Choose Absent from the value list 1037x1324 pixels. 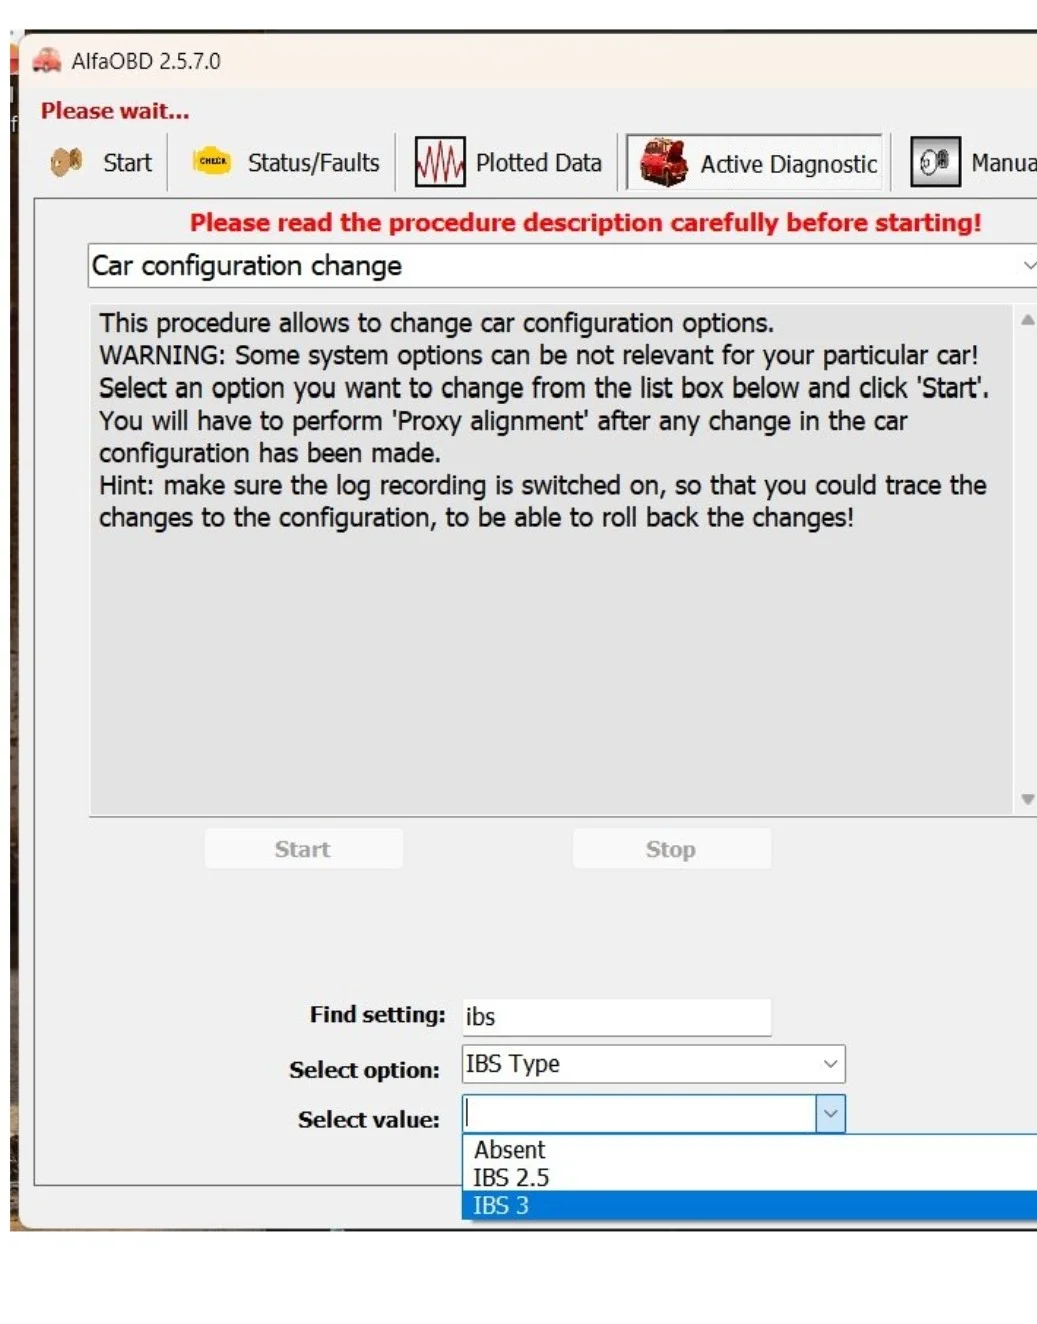[x=749, y=1150]
